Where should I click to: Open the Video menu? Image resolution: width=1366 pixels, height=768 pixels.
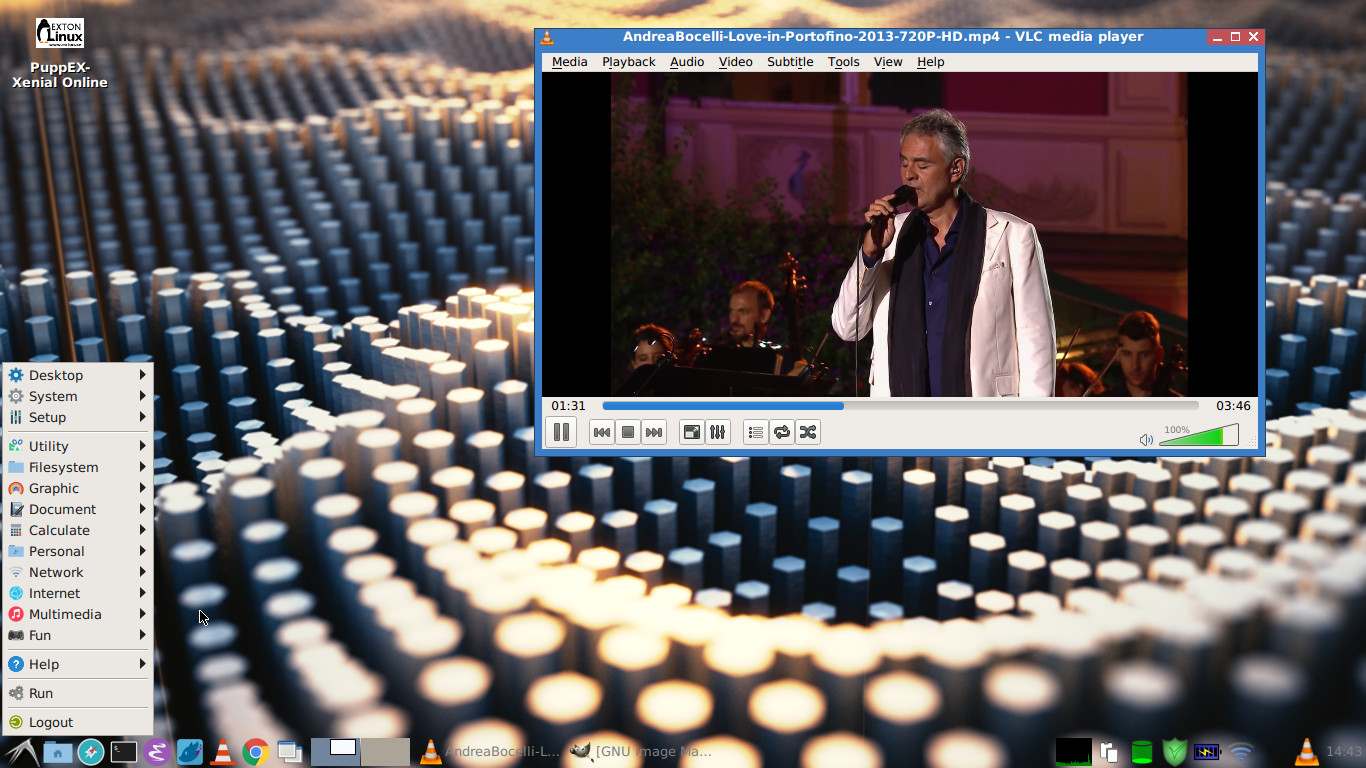pyautogui.click(x=736, y=62)
